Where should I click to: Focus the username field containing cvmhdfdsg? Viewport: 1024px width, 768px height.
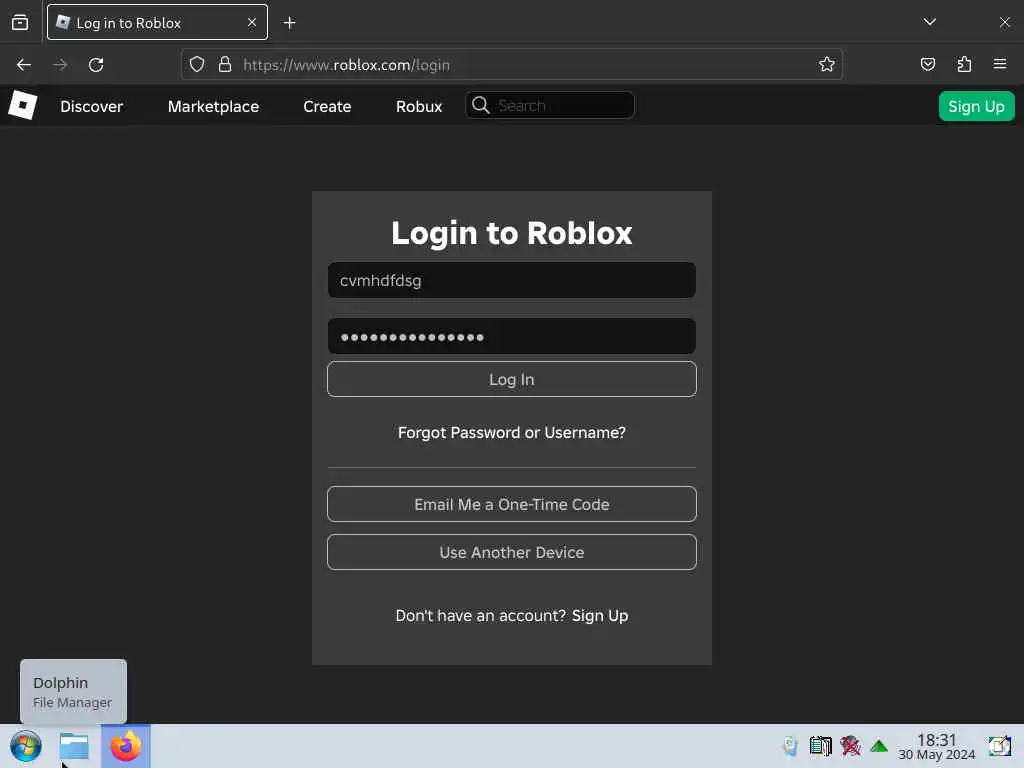pos(511,280)
